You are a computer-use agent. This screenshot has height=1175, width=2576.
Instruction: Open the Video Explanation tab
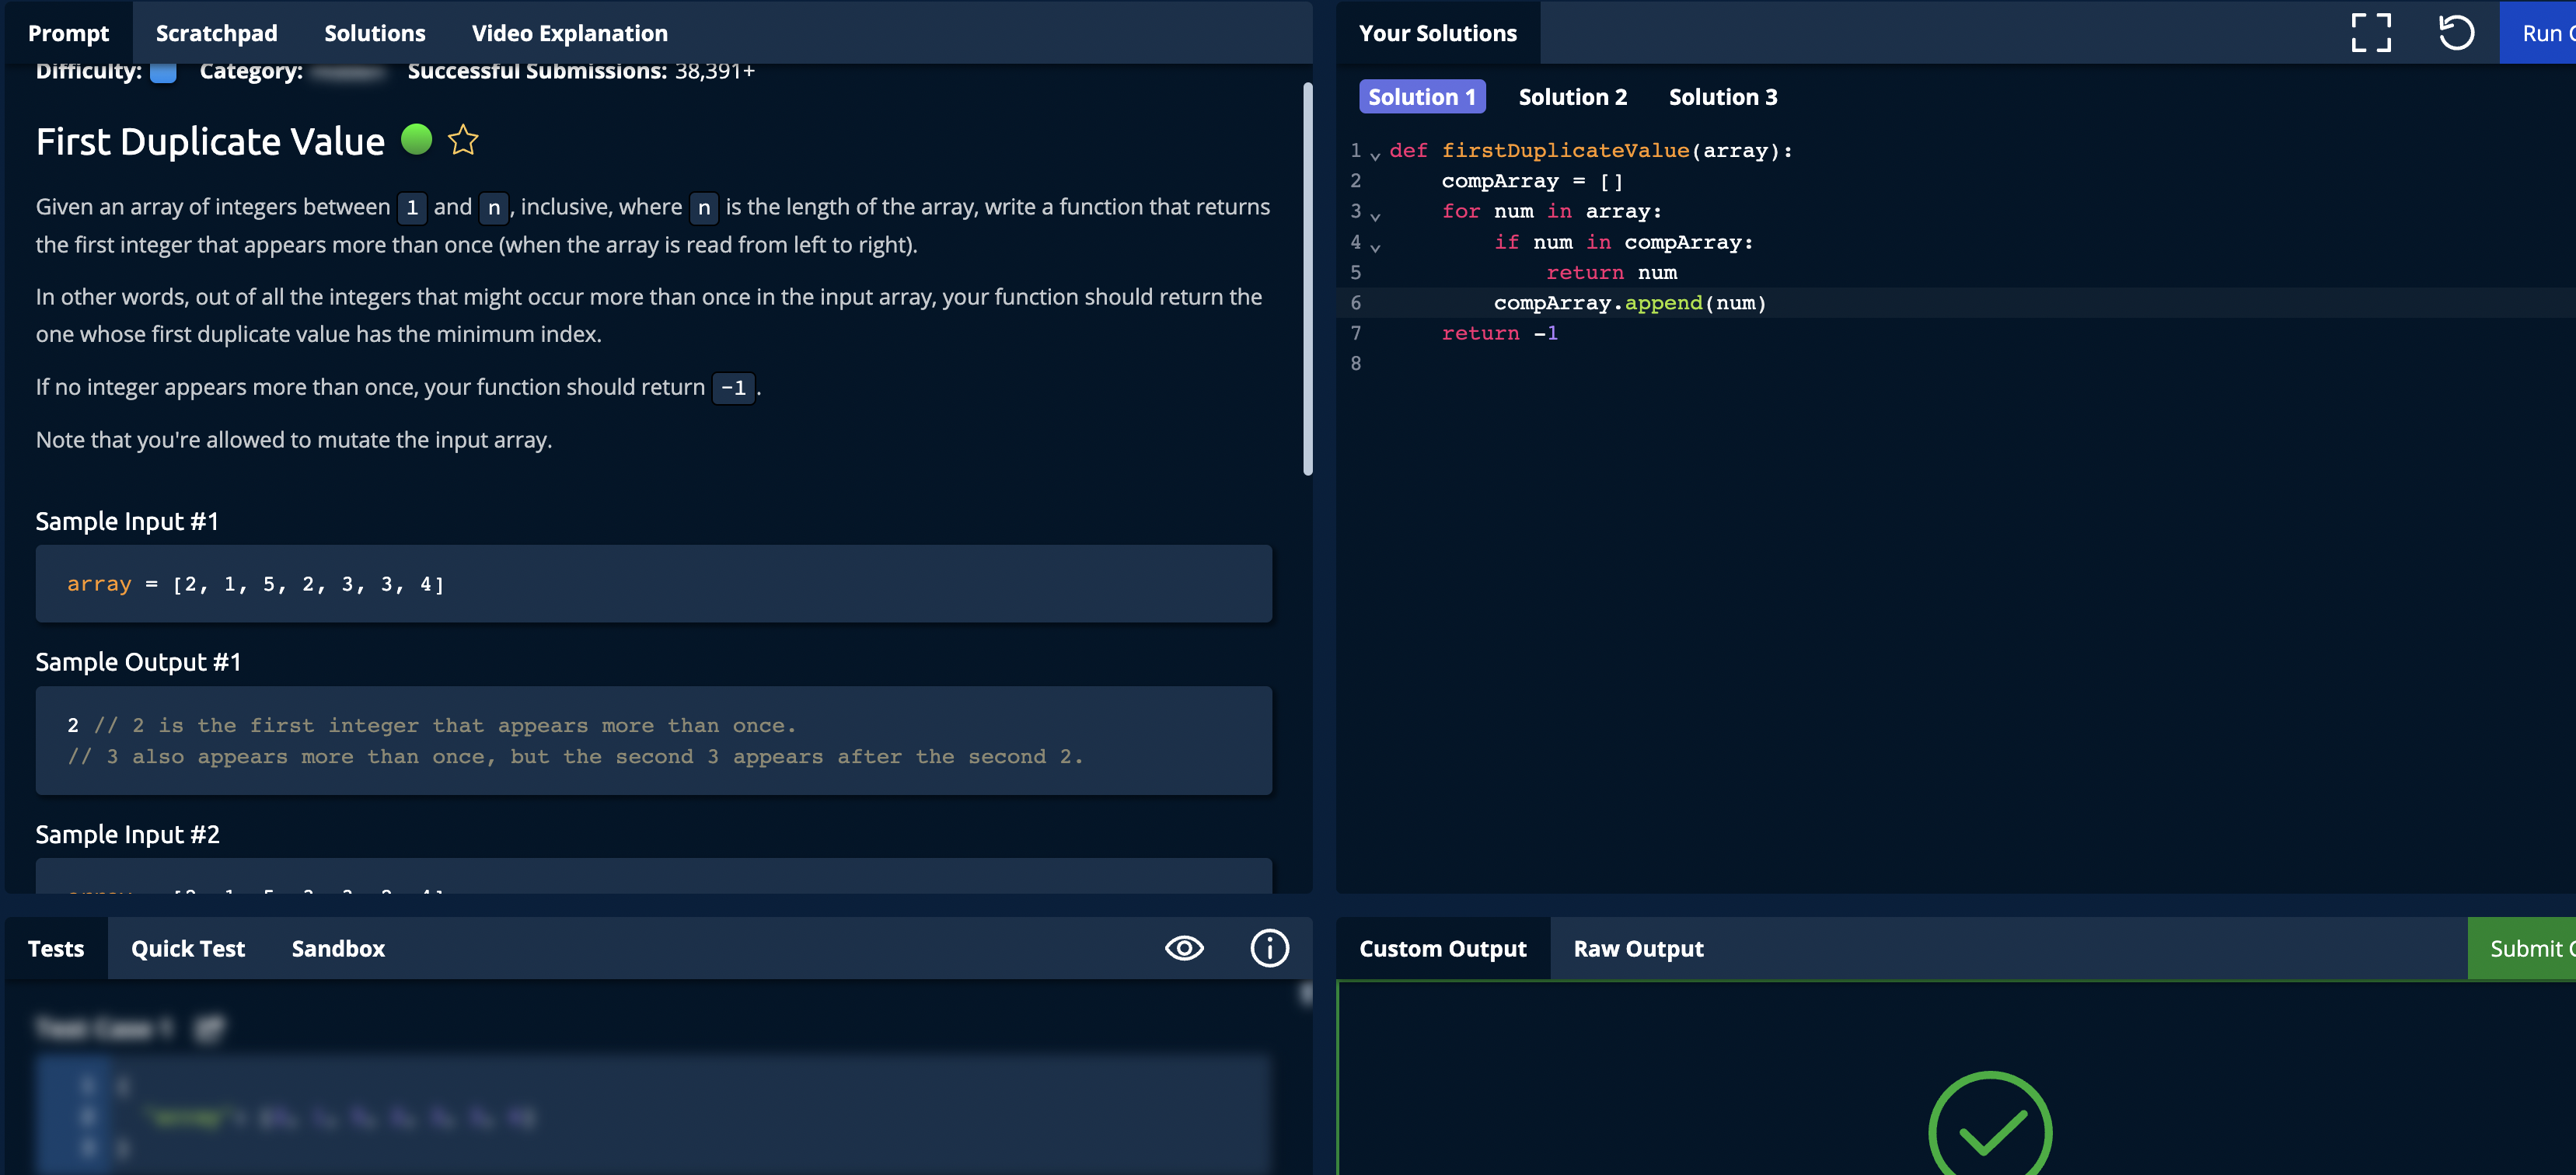click(569, 33)
